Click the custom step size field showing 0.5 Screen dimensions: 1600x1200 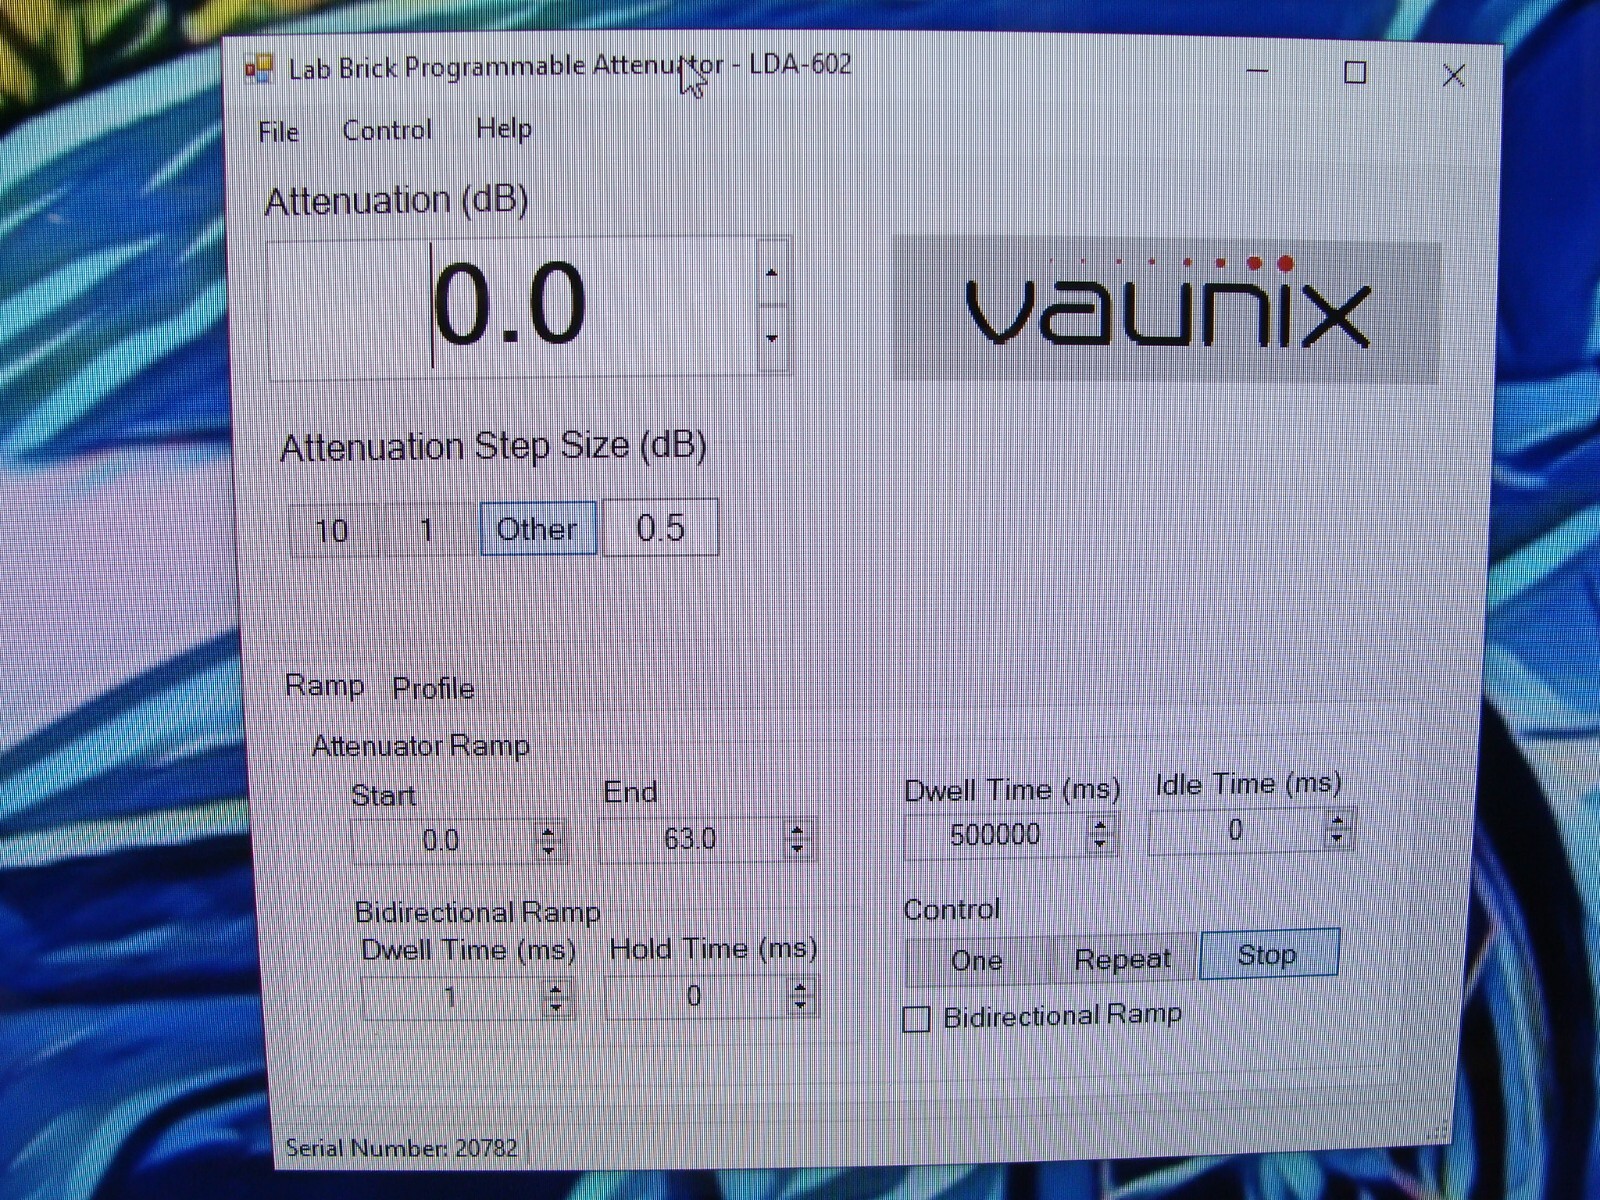[660, 526]
